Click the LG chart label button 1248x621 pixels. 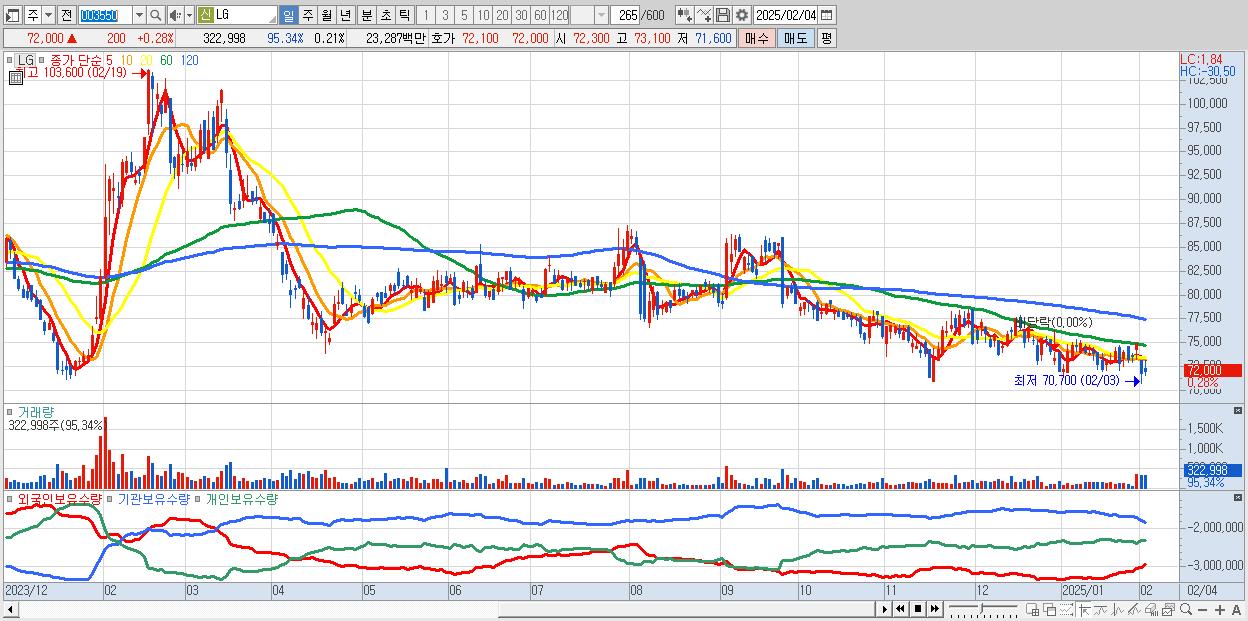(26, 60)
